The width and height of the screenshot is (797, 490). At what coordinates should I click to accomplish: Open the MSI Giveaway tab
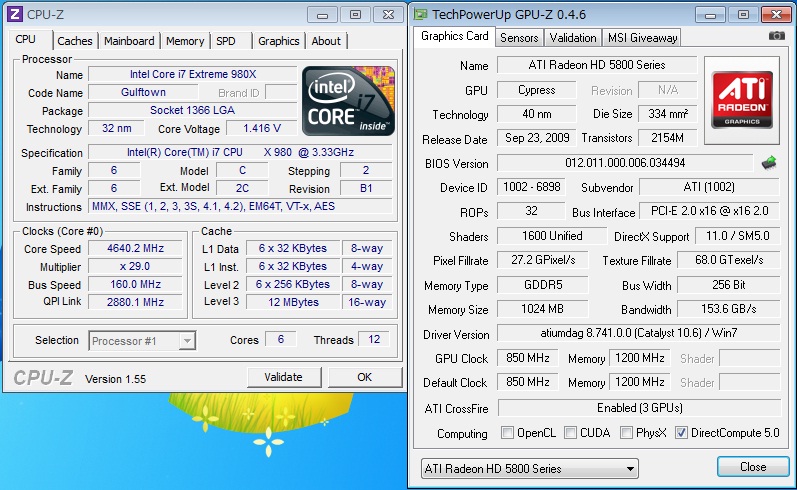point(642,38)
